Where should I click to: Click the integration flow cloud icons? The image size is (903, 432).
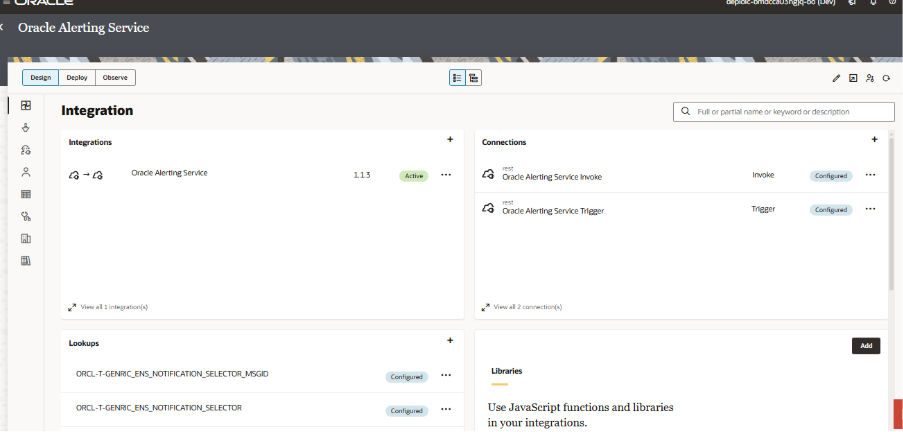[x=85, y=175]
